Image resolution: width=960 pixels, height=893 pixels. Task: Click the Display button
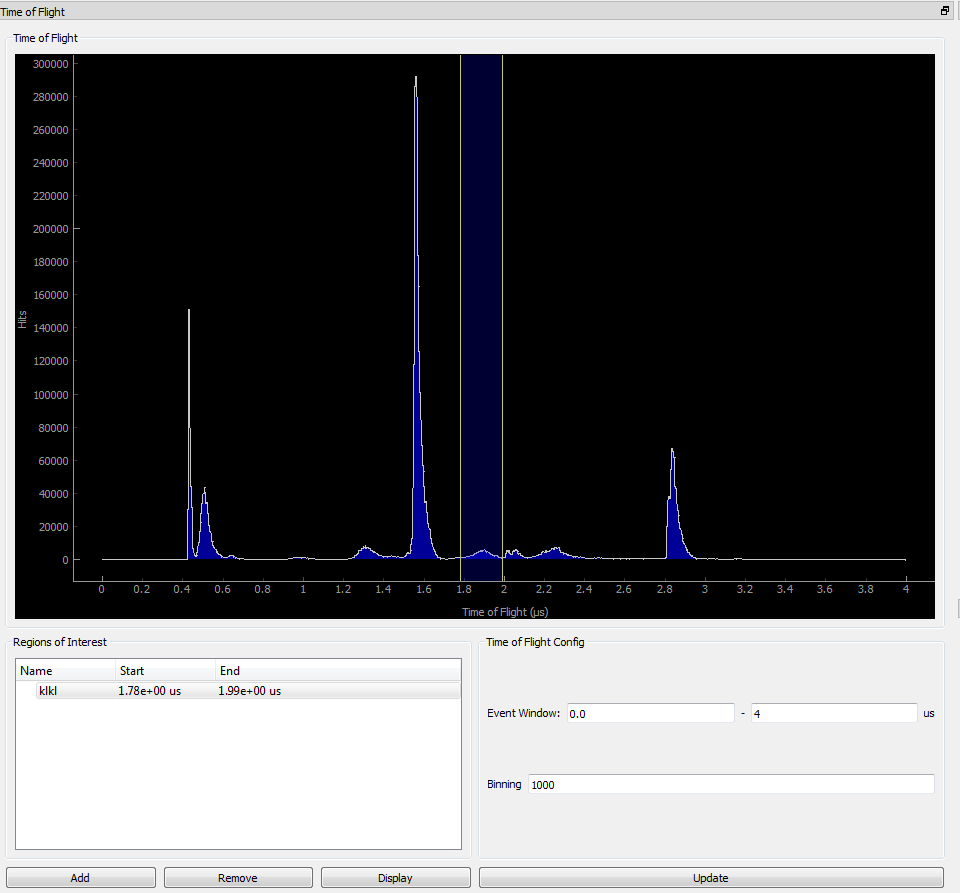coord(395,878)
